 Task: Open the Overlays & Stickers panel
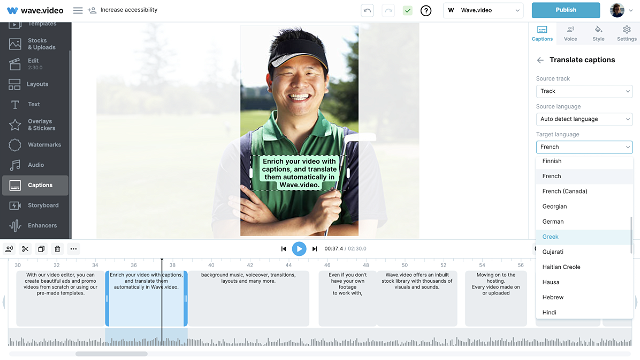click(36, 124)
